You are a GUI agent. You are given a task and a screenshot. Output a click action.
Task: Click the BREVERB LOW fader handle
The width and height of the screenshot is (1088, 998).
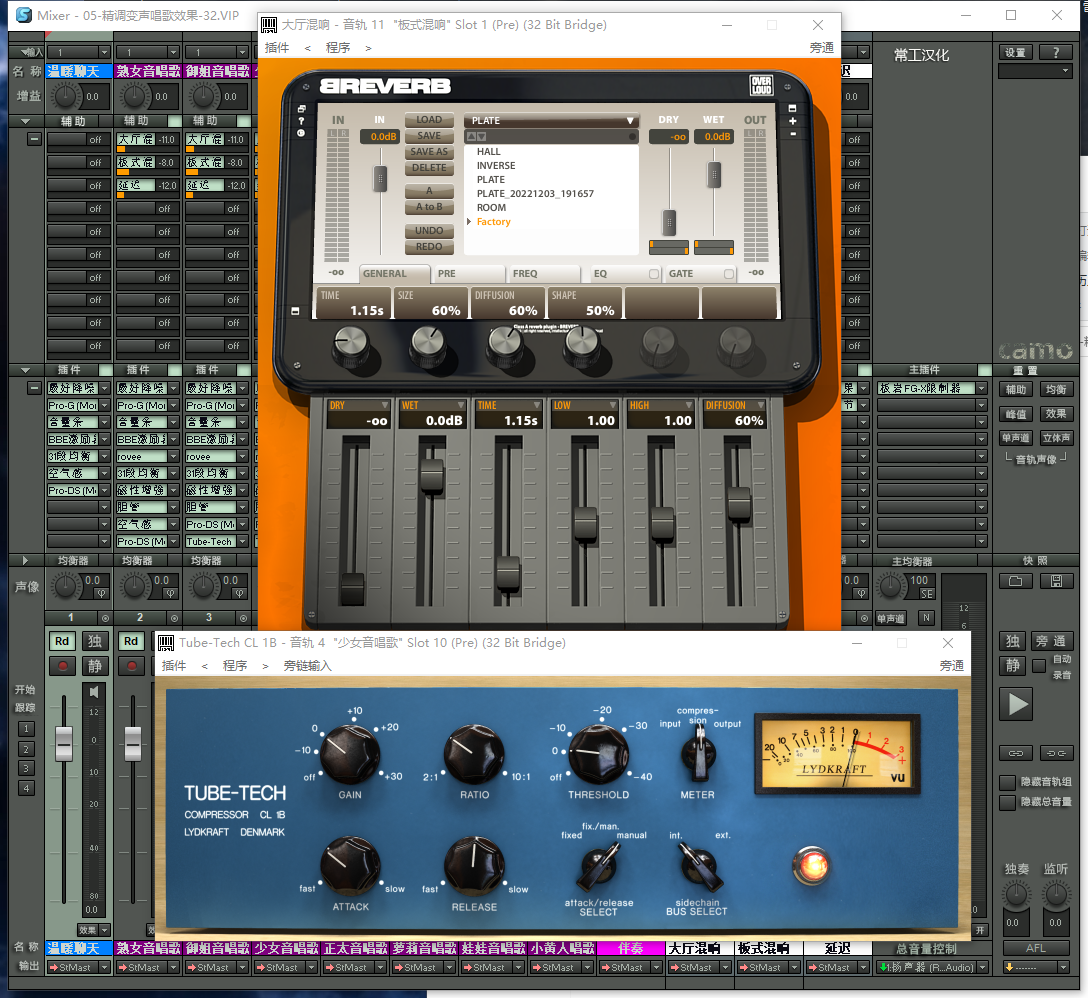click(x=586, y=523)
